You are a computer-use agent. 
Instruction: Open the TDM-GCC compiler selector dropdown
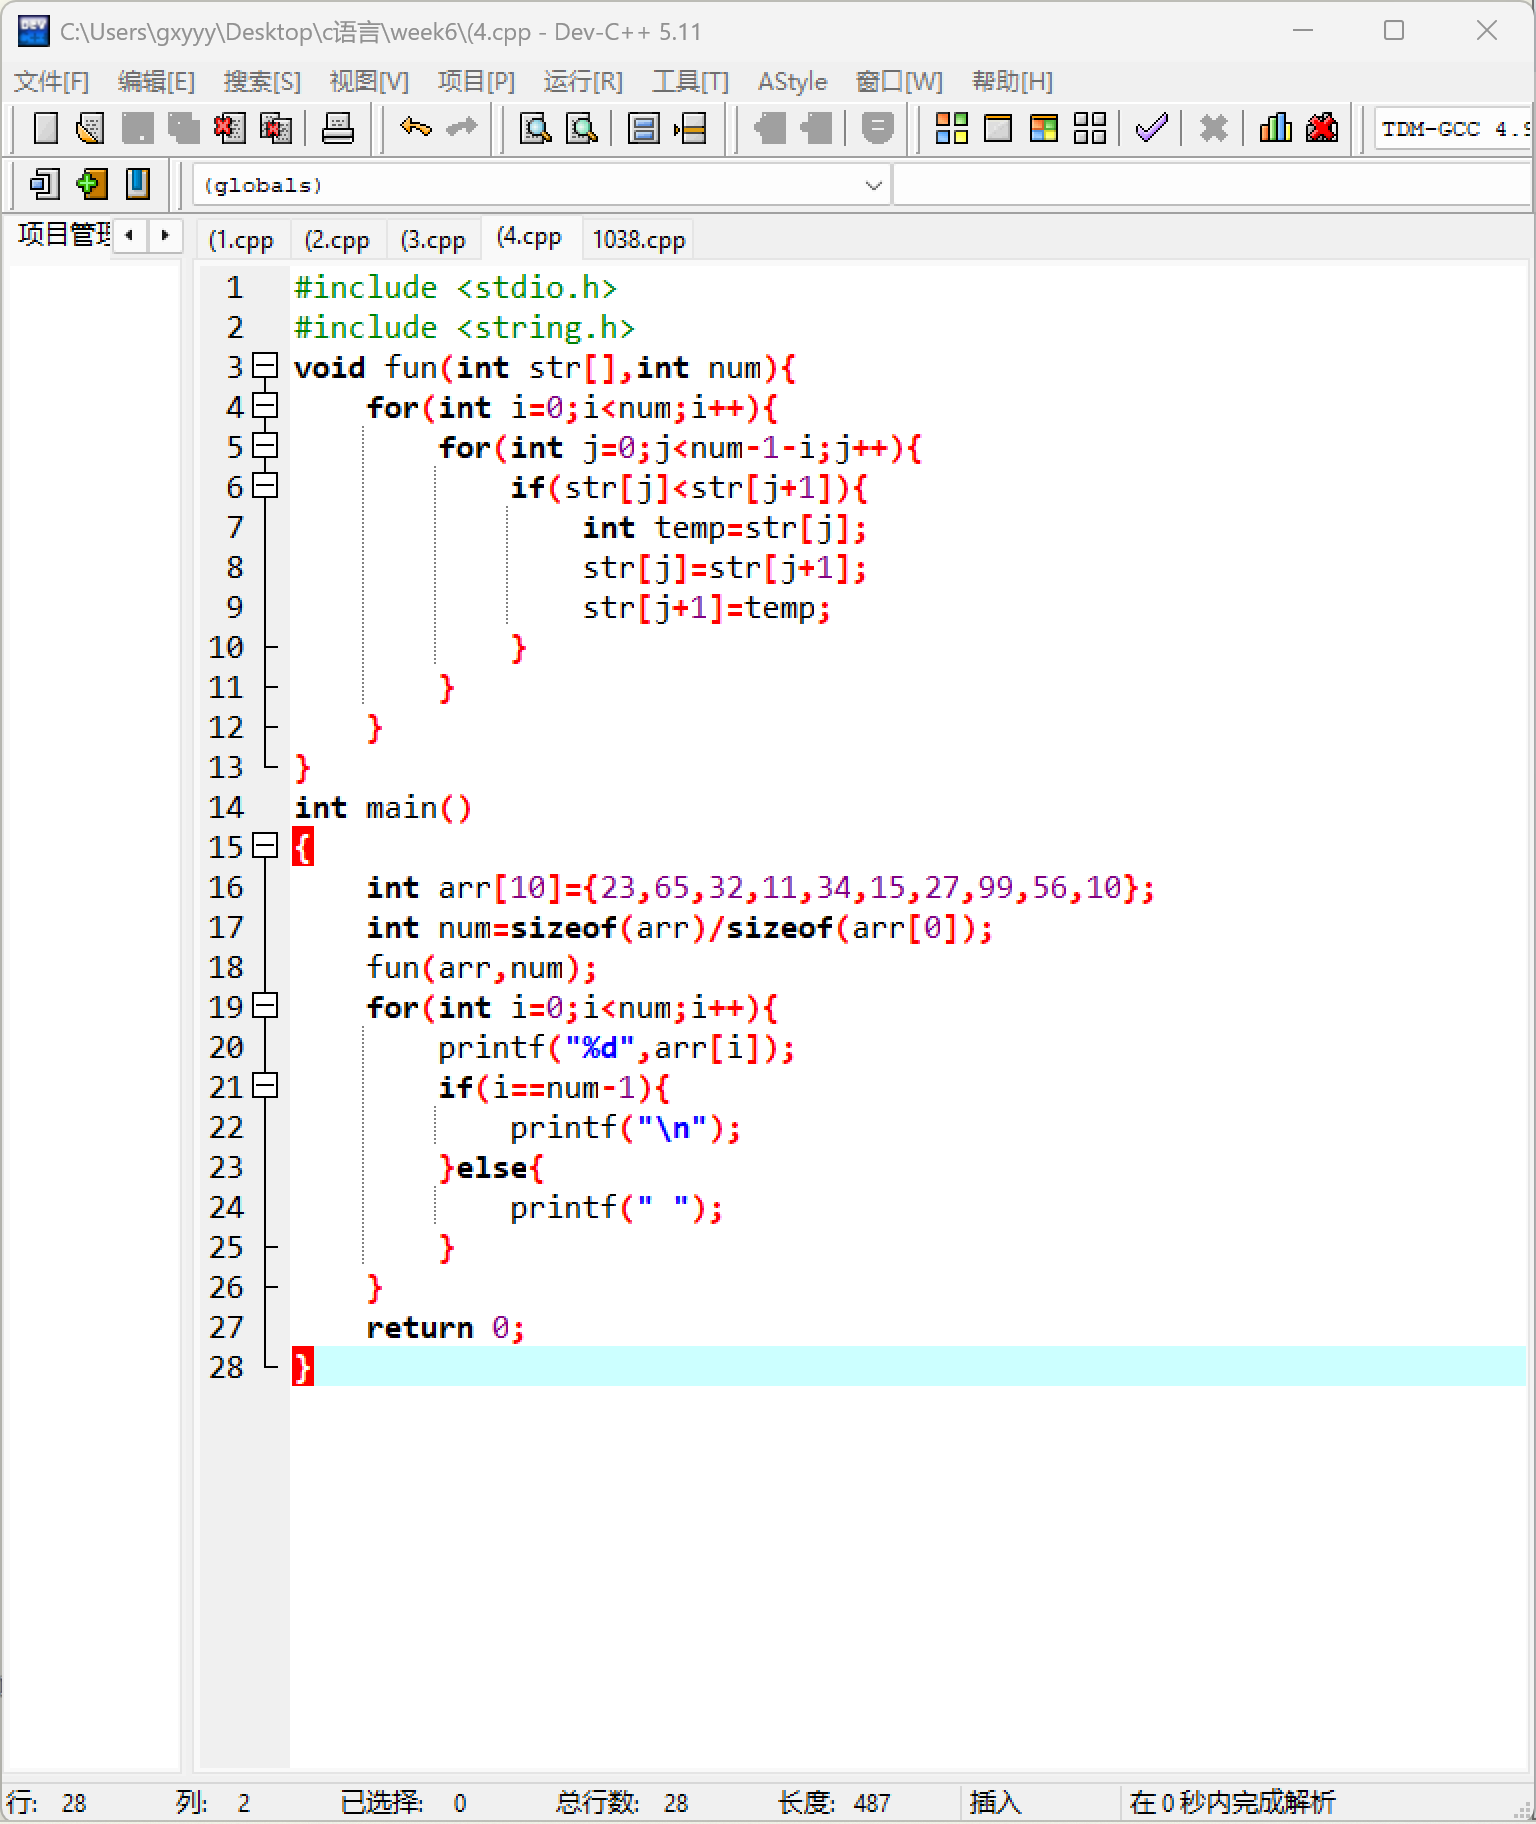pos(1453,128)
